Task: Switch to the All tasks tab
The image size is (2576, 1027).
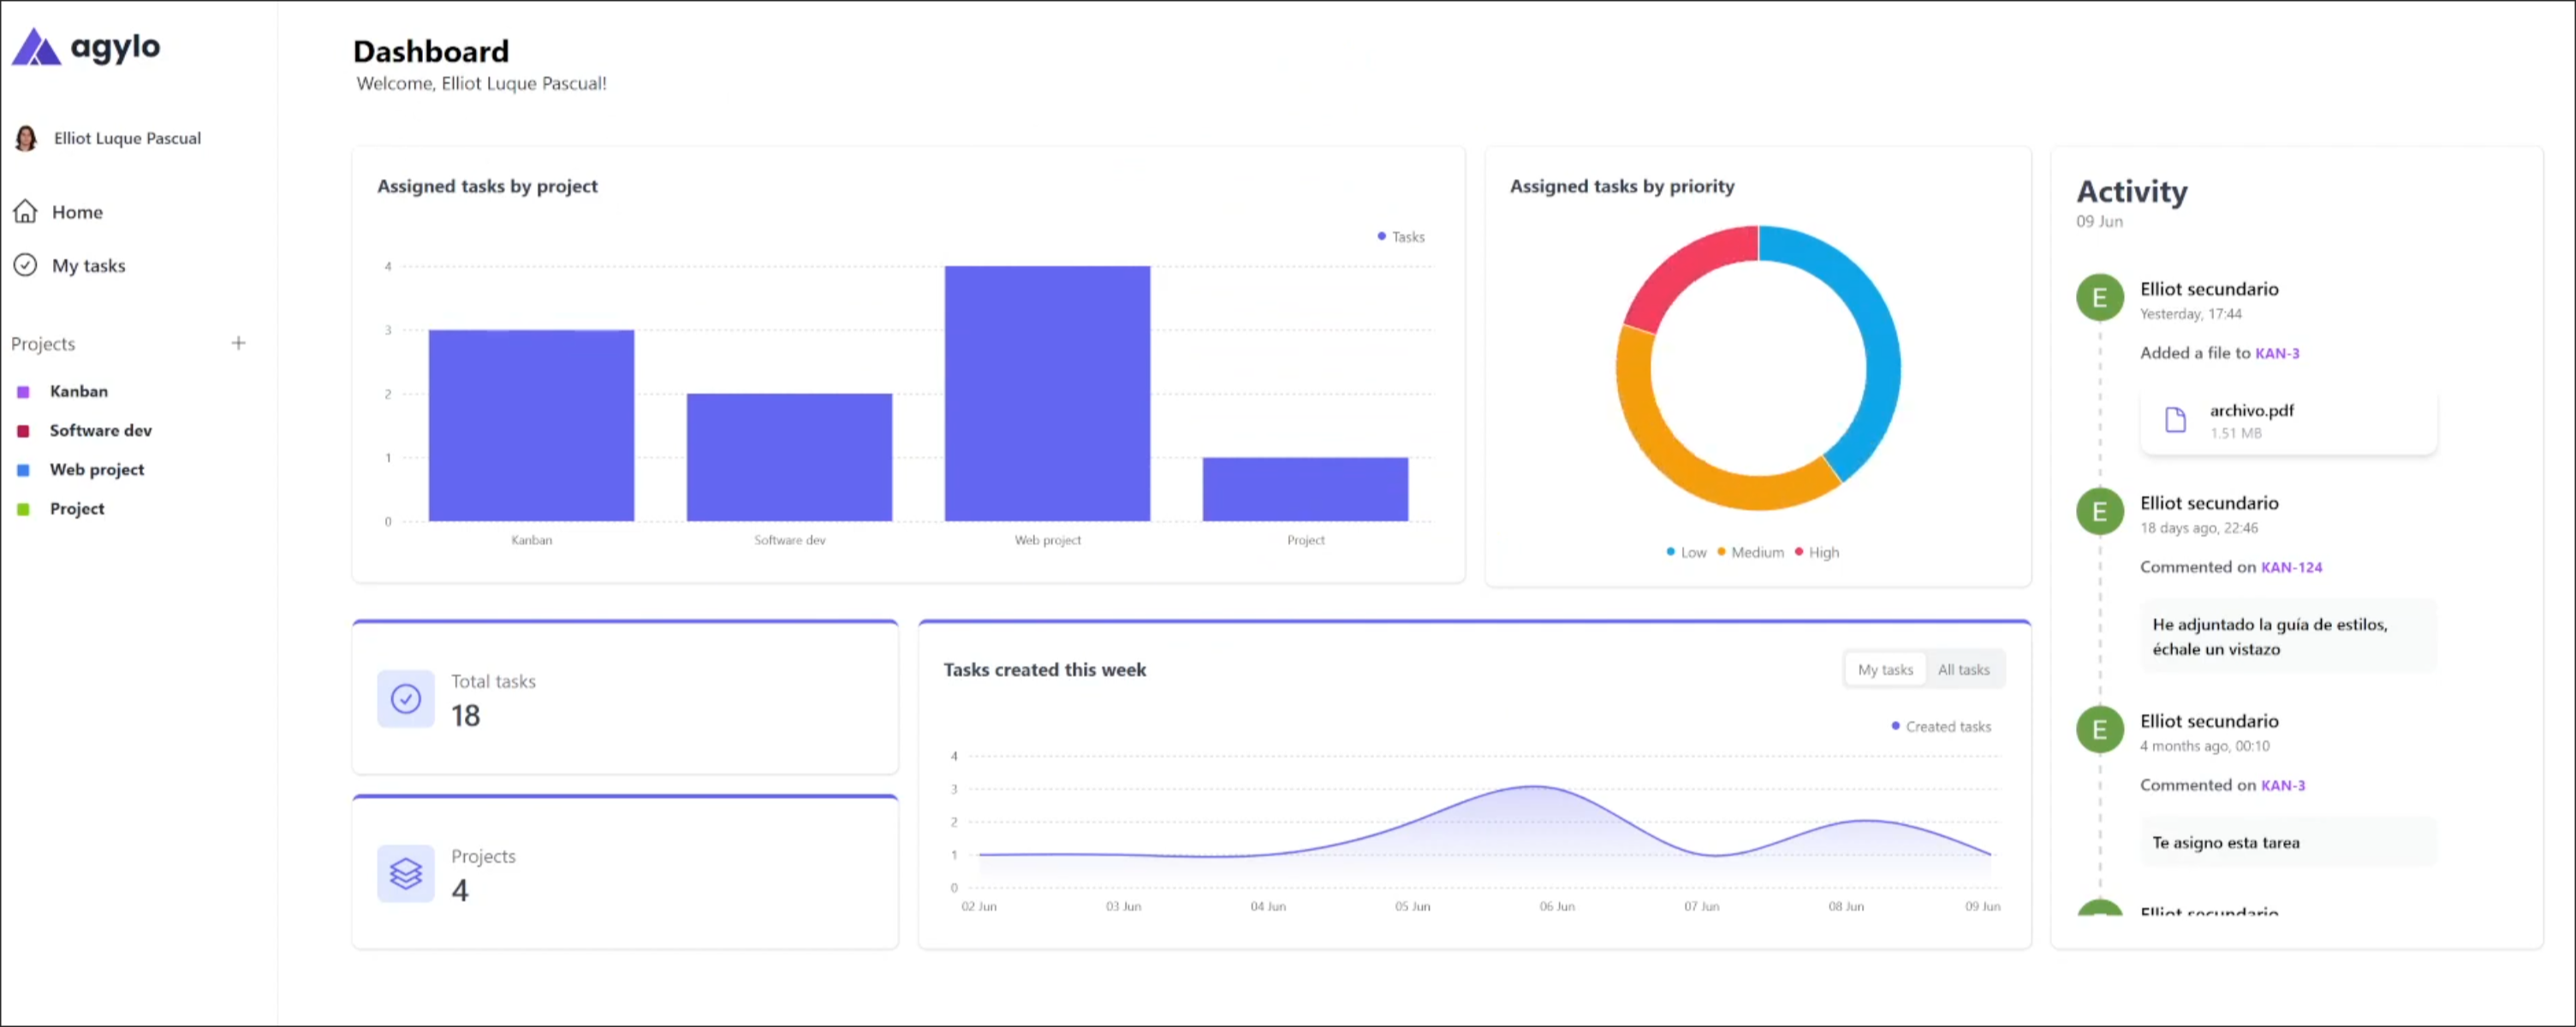Action: pos(1963,669)
